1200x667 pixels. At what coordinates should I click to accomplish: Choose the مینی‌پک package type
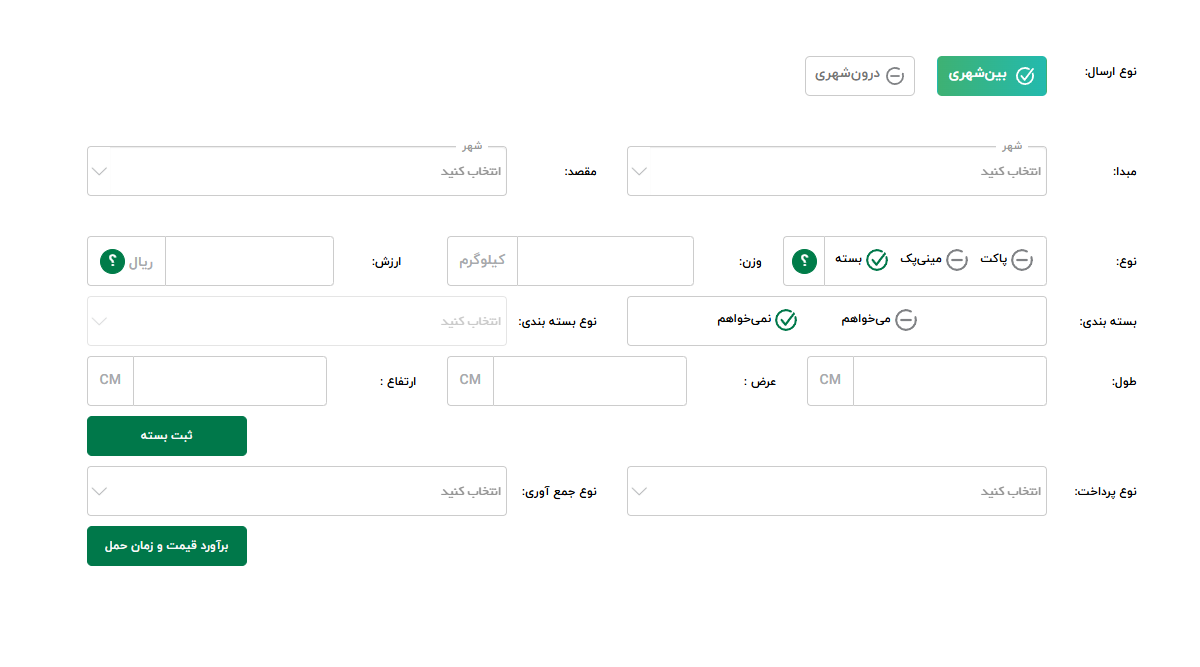pos(934,261)
